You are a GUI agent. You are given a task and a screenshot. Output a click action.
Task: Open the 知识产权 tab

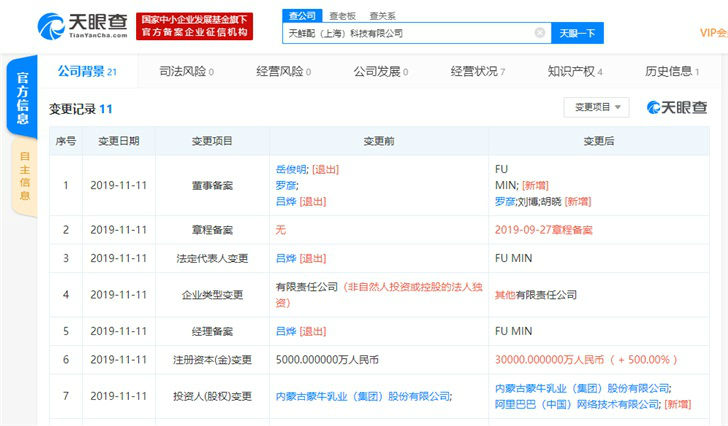pos(574,72)
